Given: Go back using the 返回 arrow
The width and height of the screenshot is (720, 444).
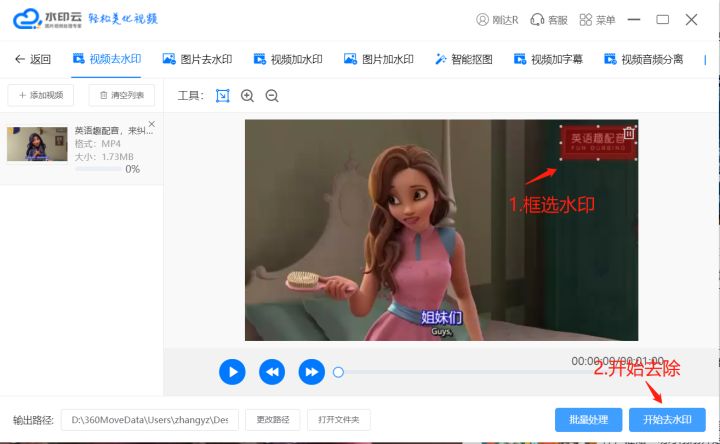Looking at the screenshot, I should [32, 59].
